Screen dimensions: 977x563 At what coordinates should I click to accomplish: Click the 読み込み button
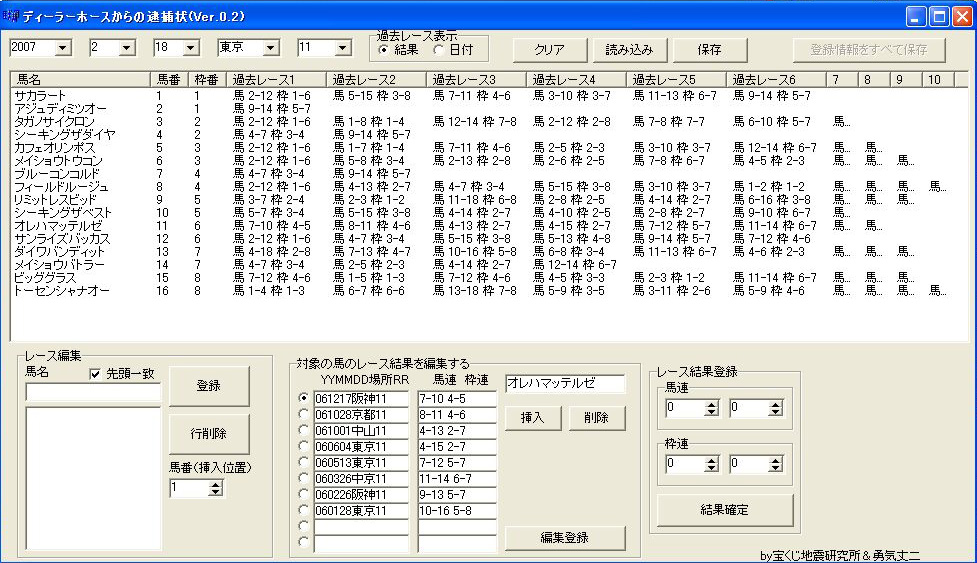(629, 49)
